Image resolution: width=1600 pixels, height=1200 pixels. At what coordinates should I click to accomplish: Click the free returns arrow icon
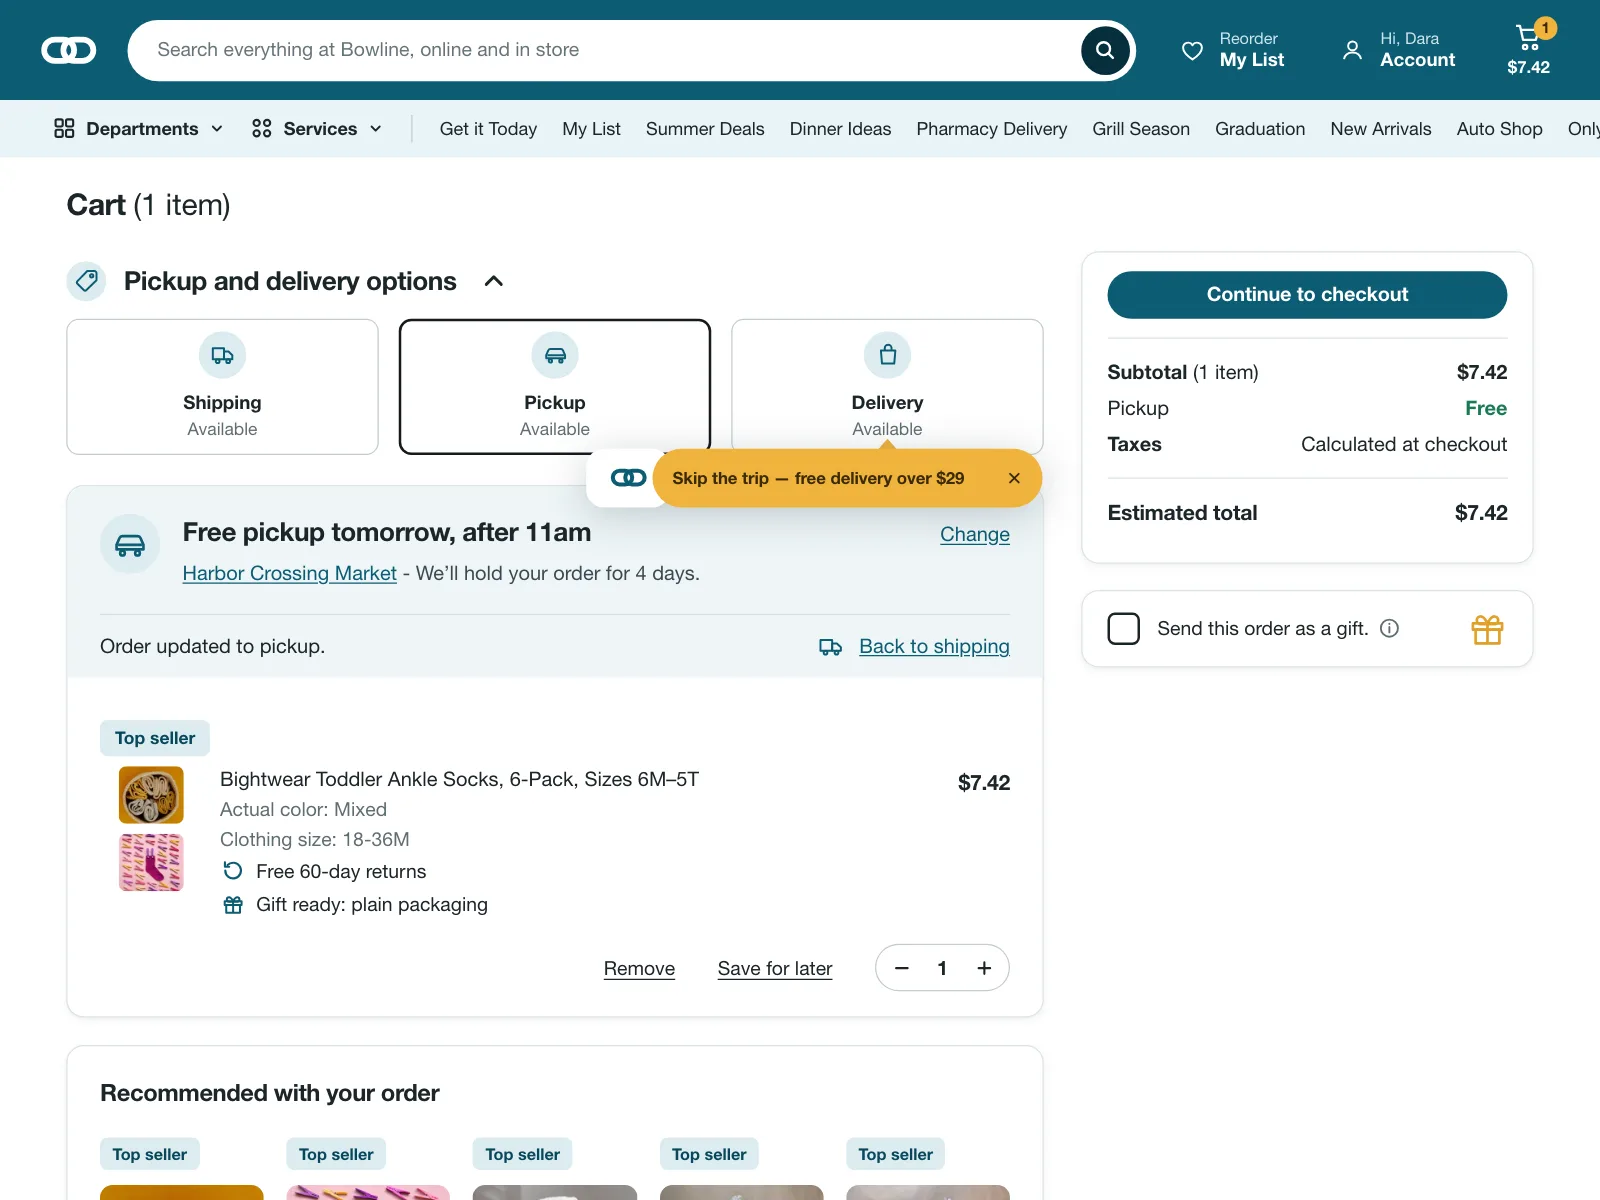coord(233,871)
